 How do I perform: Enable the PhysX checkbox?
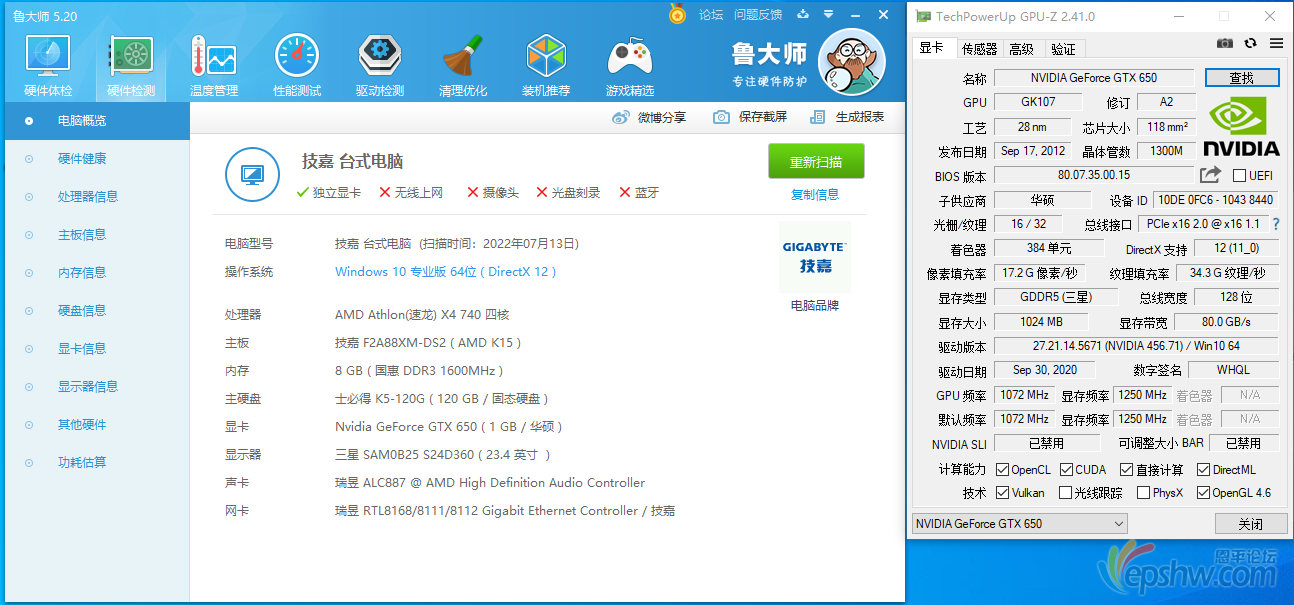pos(1142,493)
